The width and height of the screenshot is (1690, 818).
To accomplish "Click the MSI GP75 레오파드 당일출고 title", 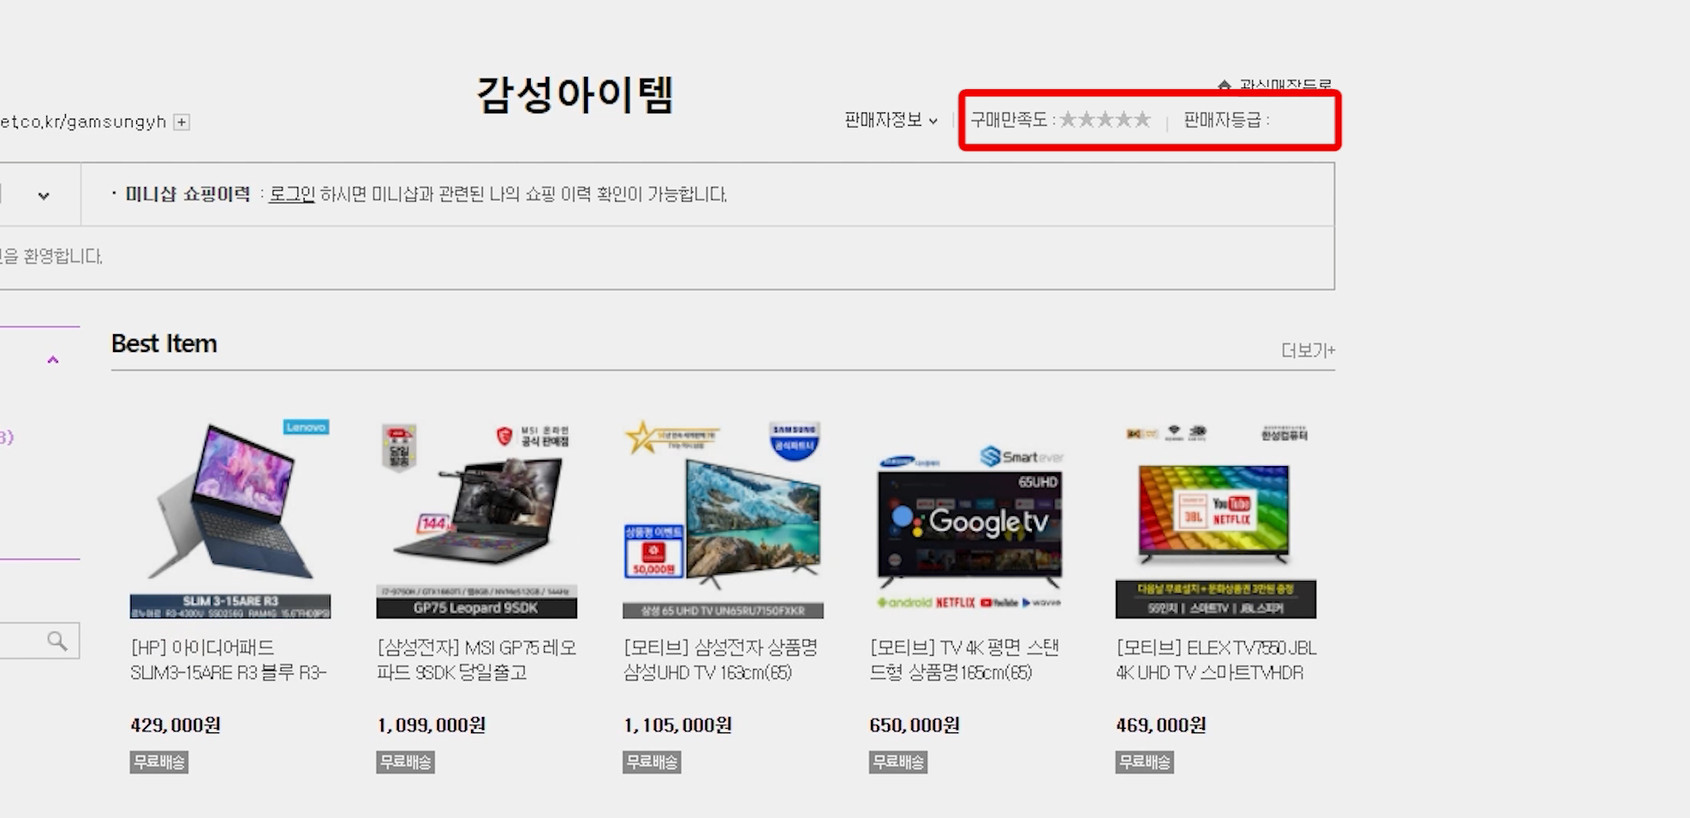I will pos(476,660).
